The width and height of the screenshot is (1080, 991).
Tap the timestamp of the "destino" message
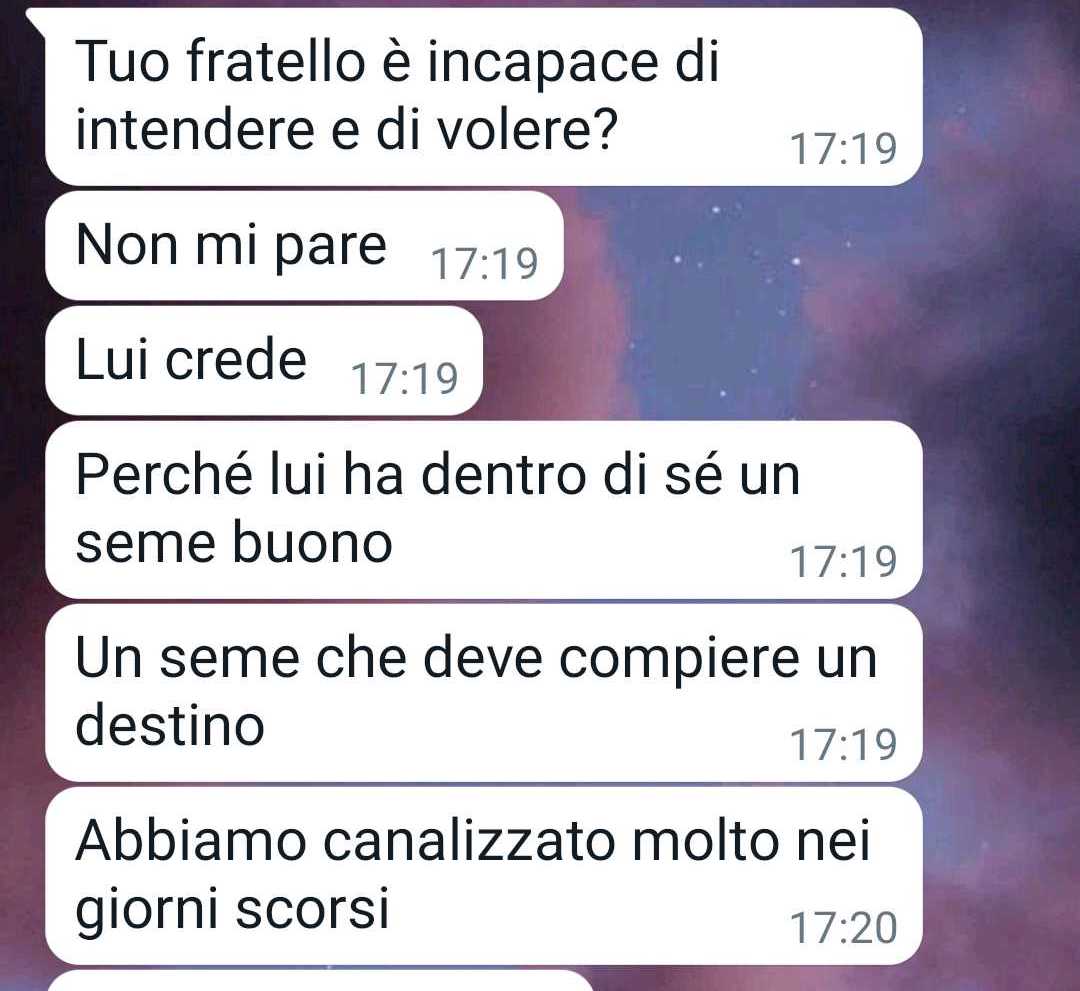[843, 744]
